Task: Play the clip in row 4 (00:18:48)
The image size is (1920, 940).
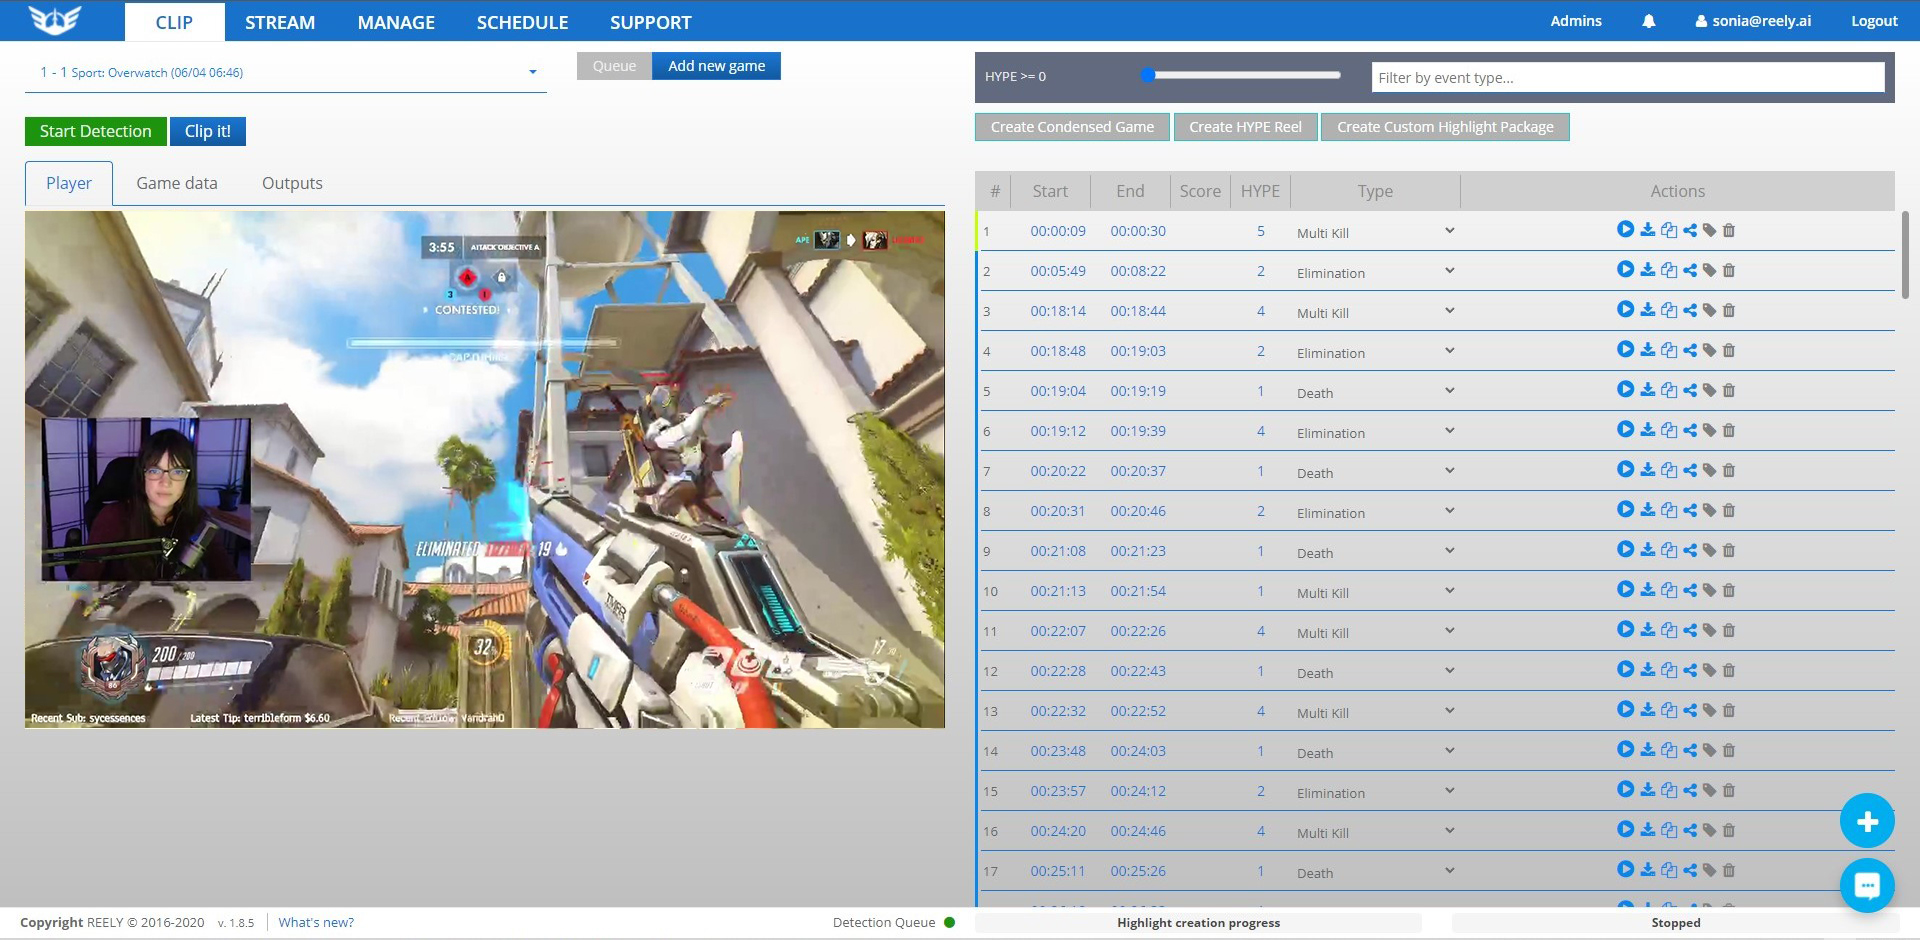Action: pos(1625,349)
